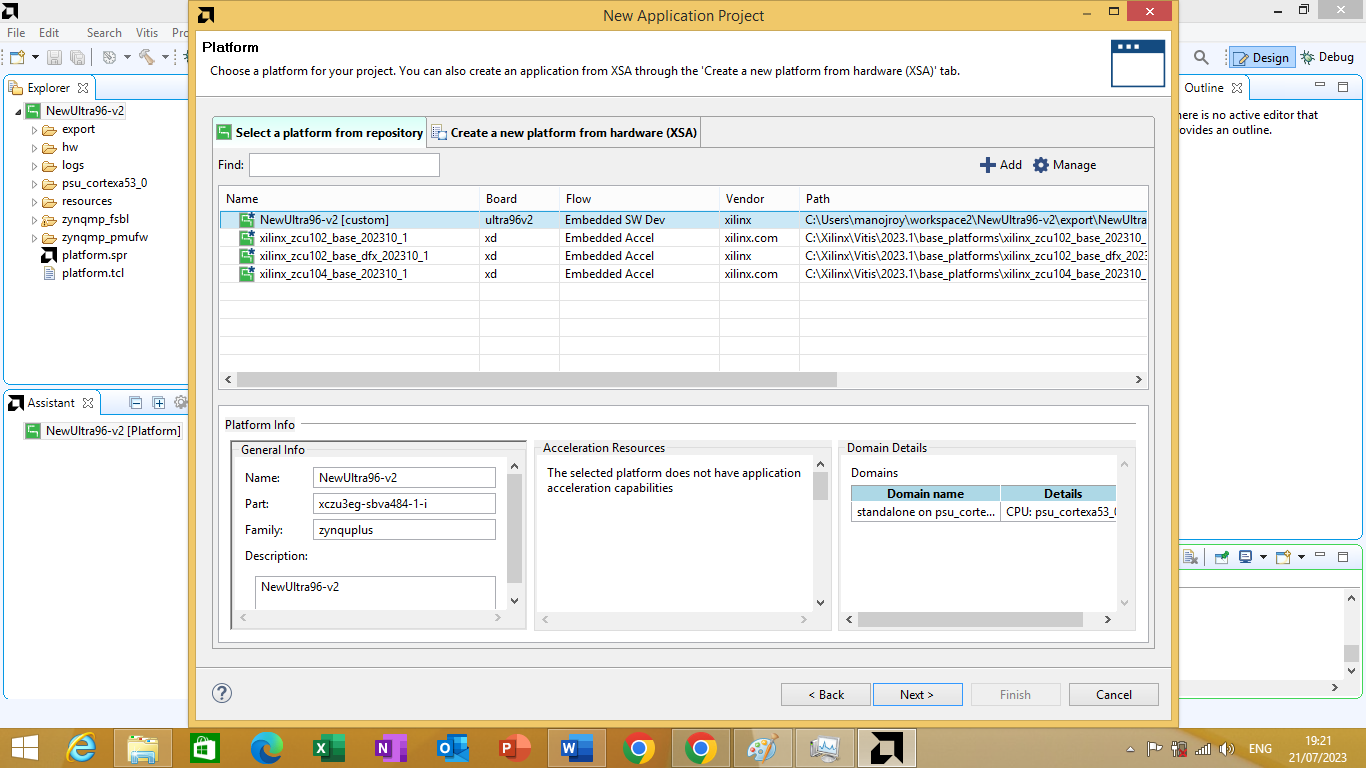
Task: Open Outlook from the taskbar
Action: pyautogui.click(x=453, y=748)
